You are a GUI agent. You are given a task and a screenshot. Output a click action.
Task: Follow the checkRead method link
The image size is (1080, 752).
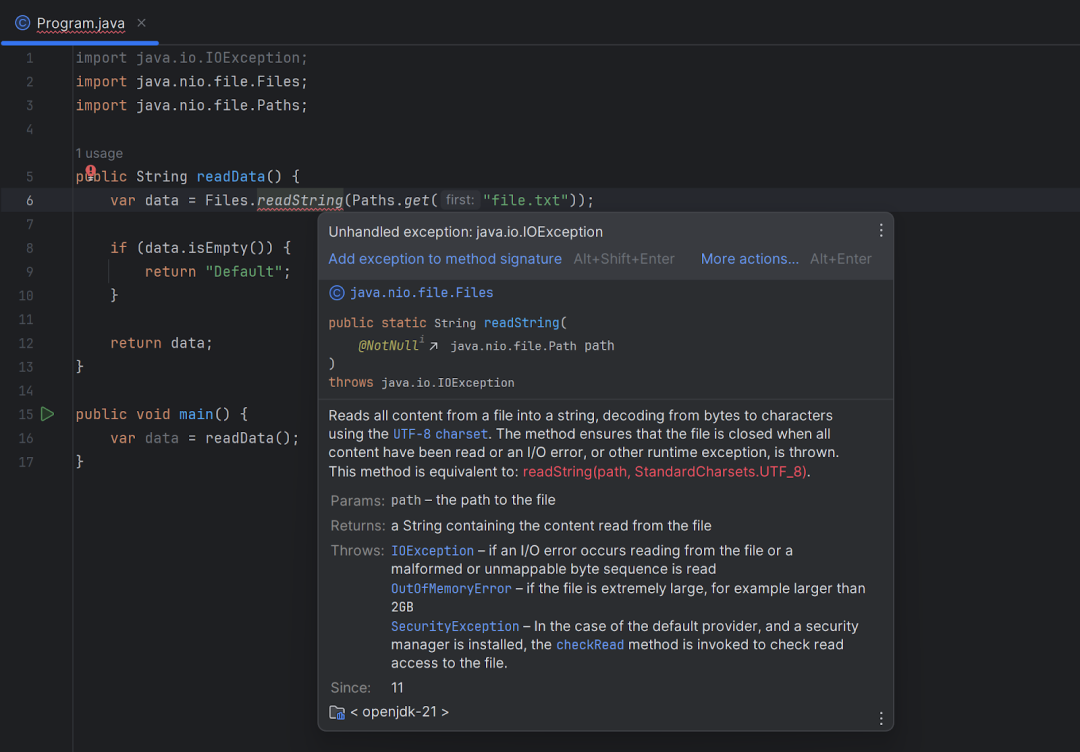(x=590, y=645)
